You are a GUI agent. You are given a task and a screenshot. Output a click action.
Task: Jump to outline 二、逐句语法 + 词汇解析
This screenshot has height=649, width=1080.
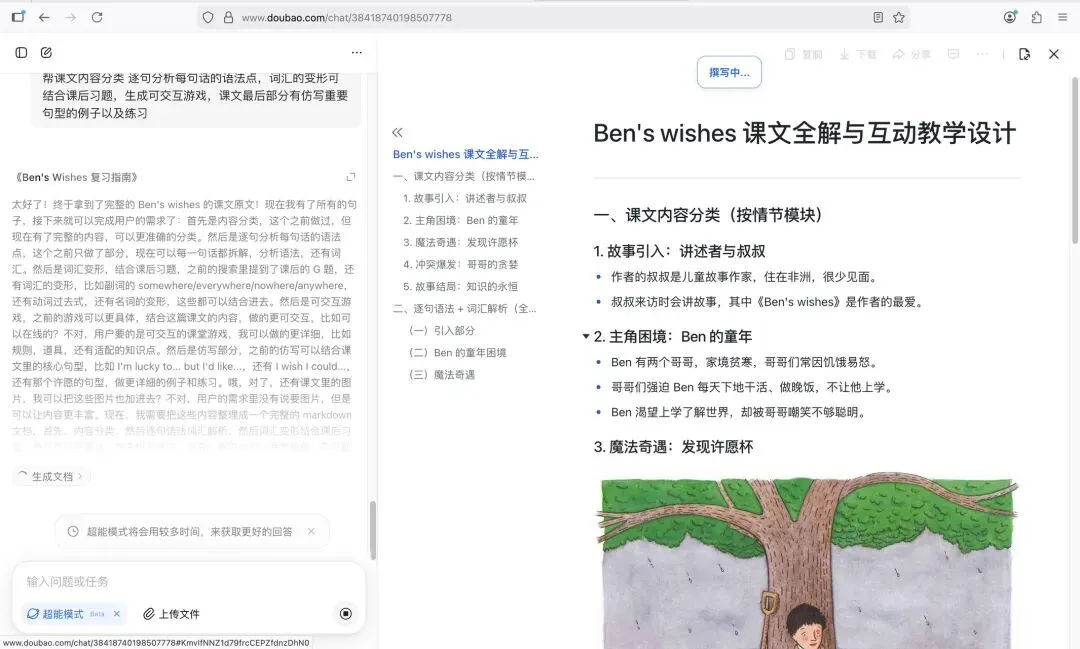pos(464,309)
